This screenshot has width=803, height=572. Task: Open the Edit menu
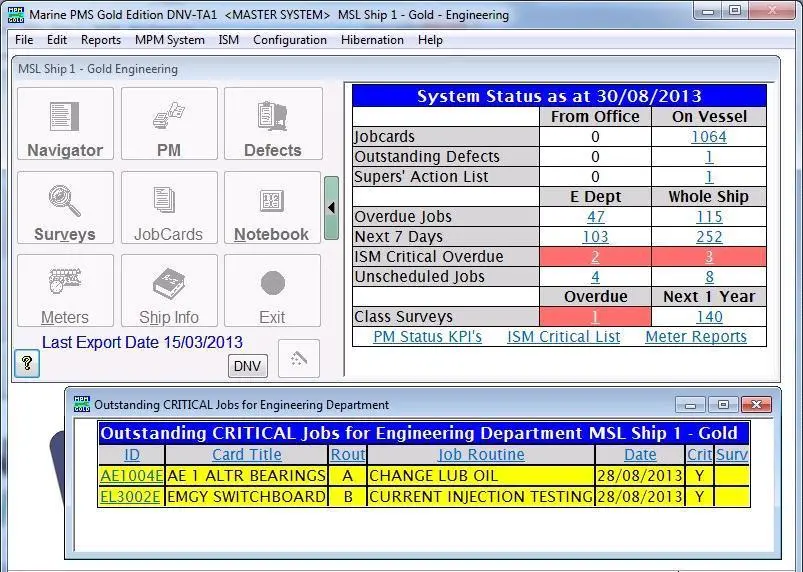point(57,40)
